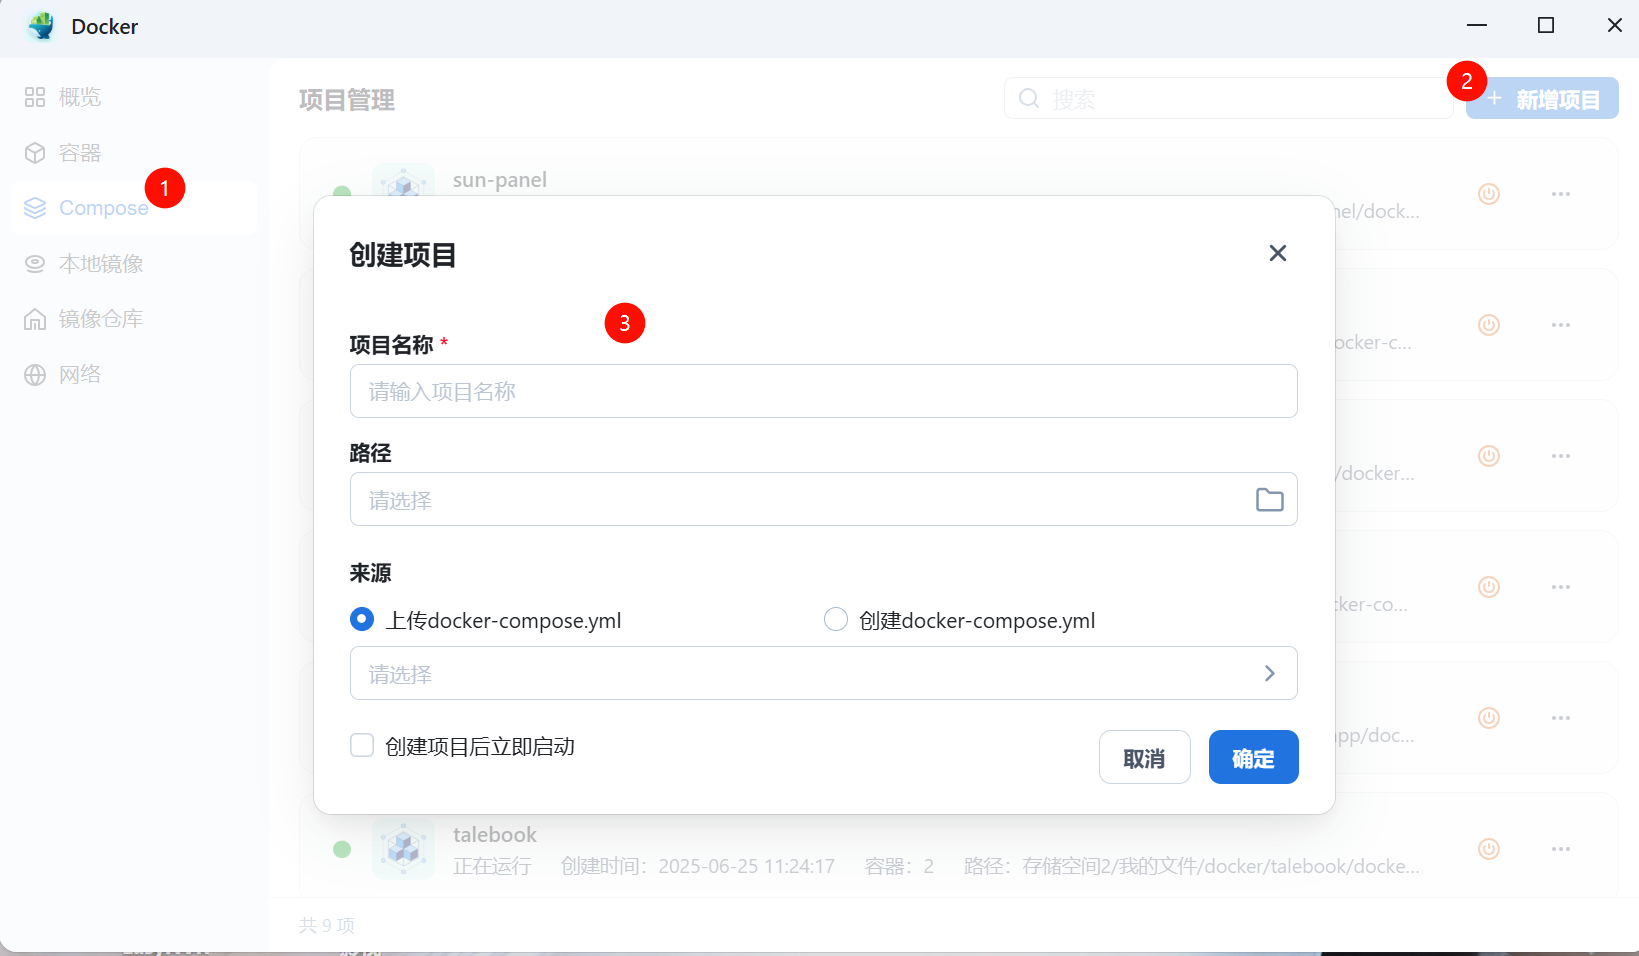This screenshot has width=1639, height=956.
Task: Click the Compose layers icon
Action: coord(35,208)
